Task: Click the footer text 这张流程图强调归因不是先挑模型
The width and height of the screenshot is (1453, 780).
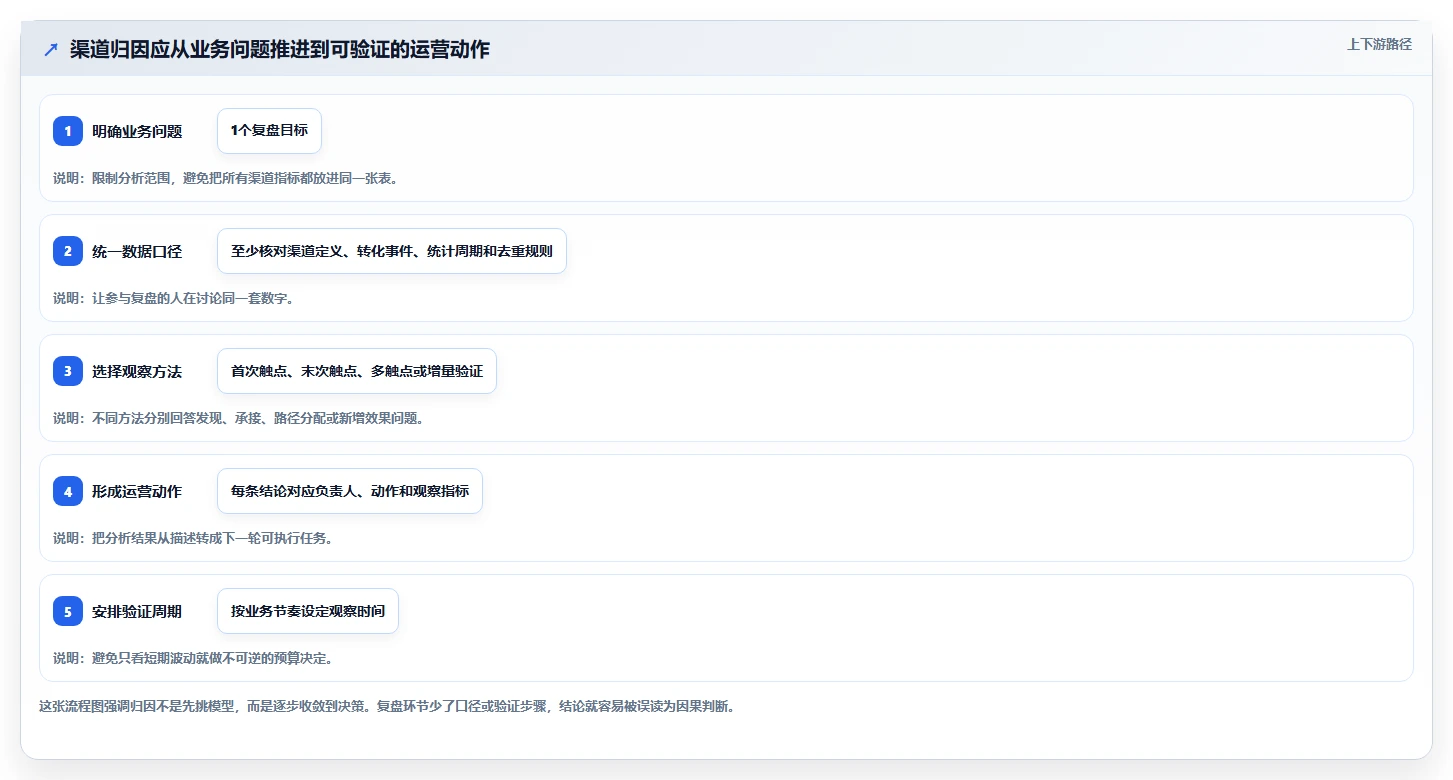Action: click(x=387, y=706)
